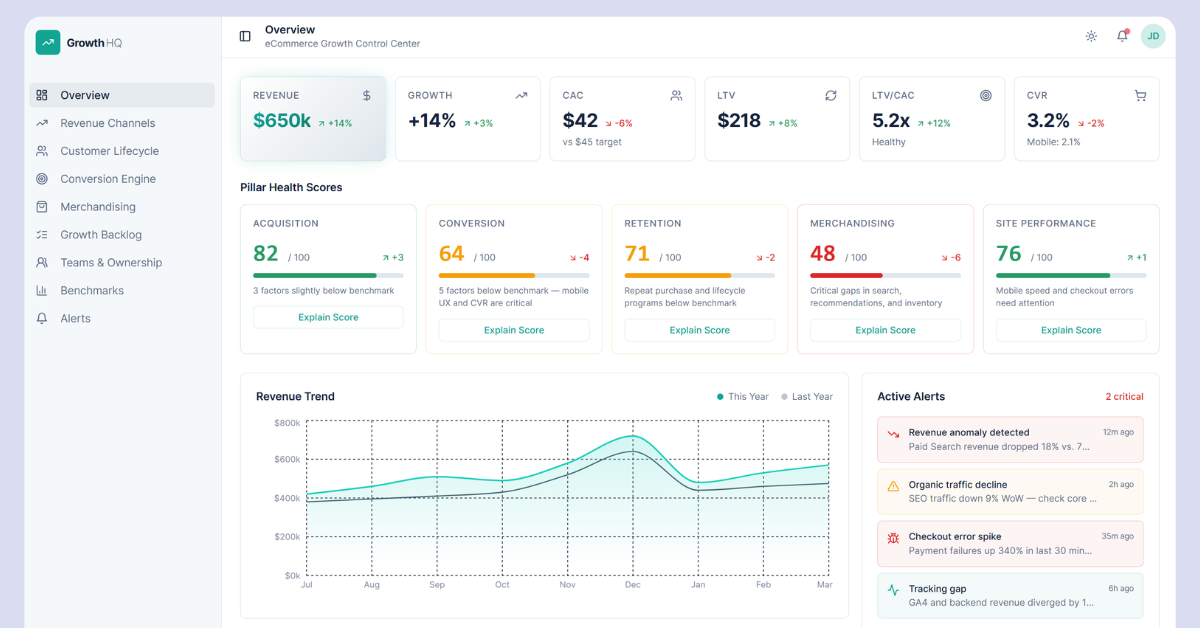Viewport: 1200px width, 628px height.
Task: Open Customer Lifecycle section
Action: tap(122, 151)
